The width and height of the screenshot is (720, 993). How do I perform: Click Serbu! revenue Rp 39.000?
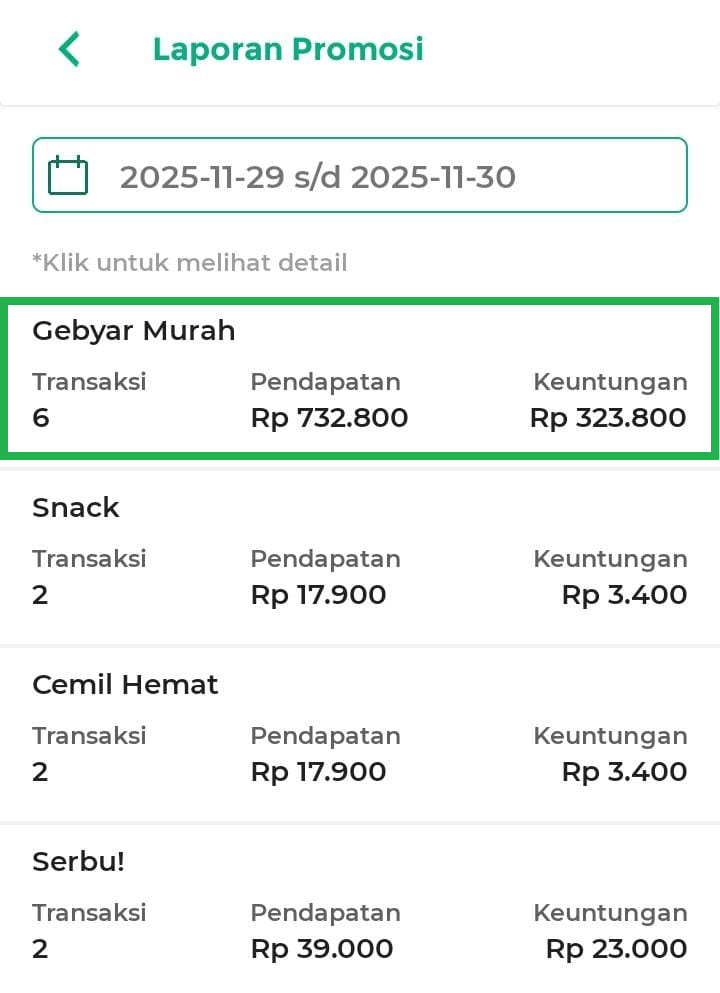(321, 949)
